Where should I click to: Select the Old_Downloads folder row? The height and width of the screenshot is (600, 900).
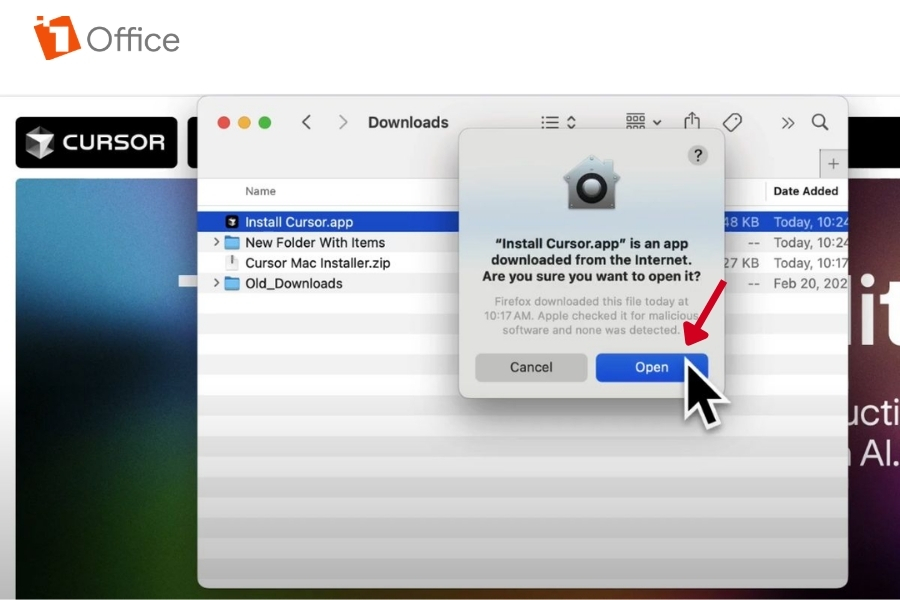(x=522, y=283)
